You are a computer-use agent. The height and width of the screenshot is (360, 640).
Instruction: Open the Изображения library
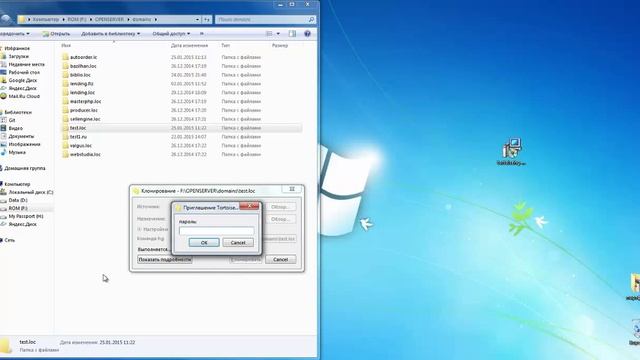[24, 144]
